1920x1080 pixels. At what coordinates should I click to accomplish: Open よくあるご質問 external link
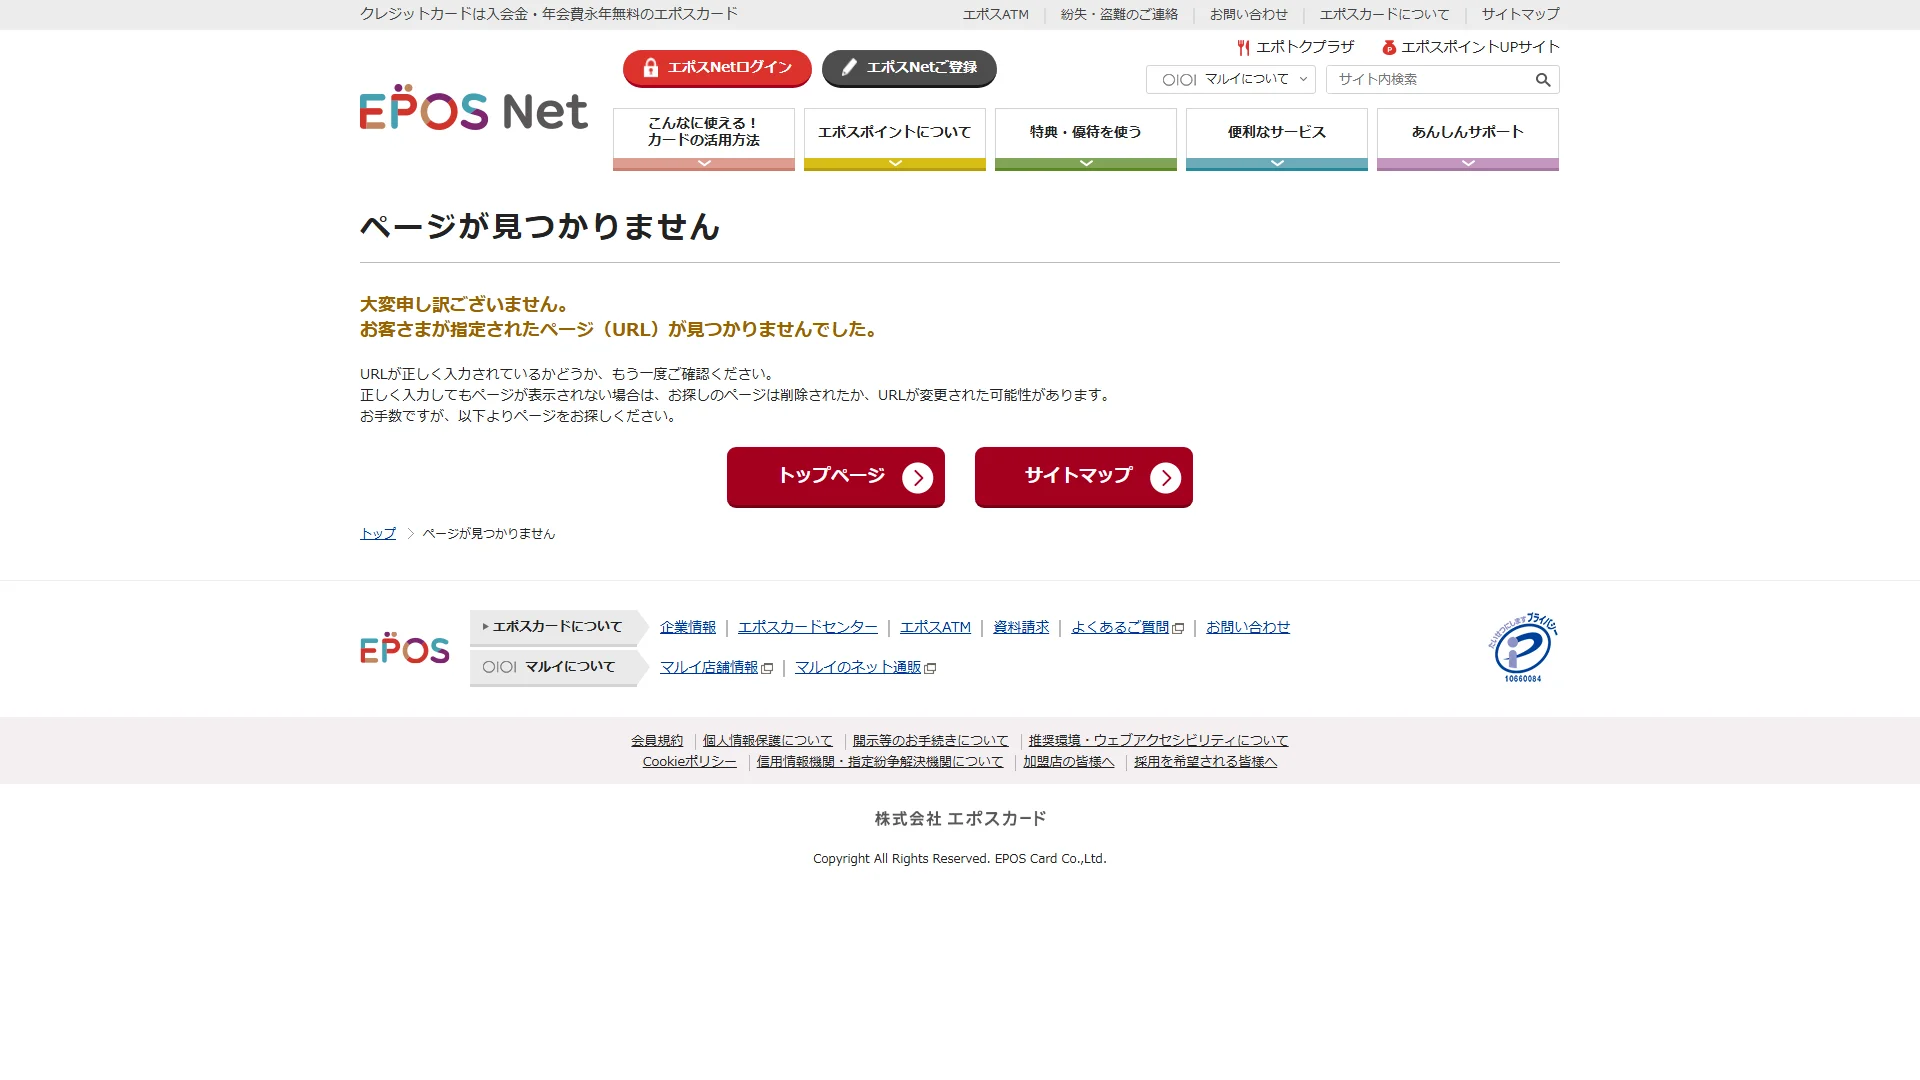pyautogui.click(x=1127, y=627)
